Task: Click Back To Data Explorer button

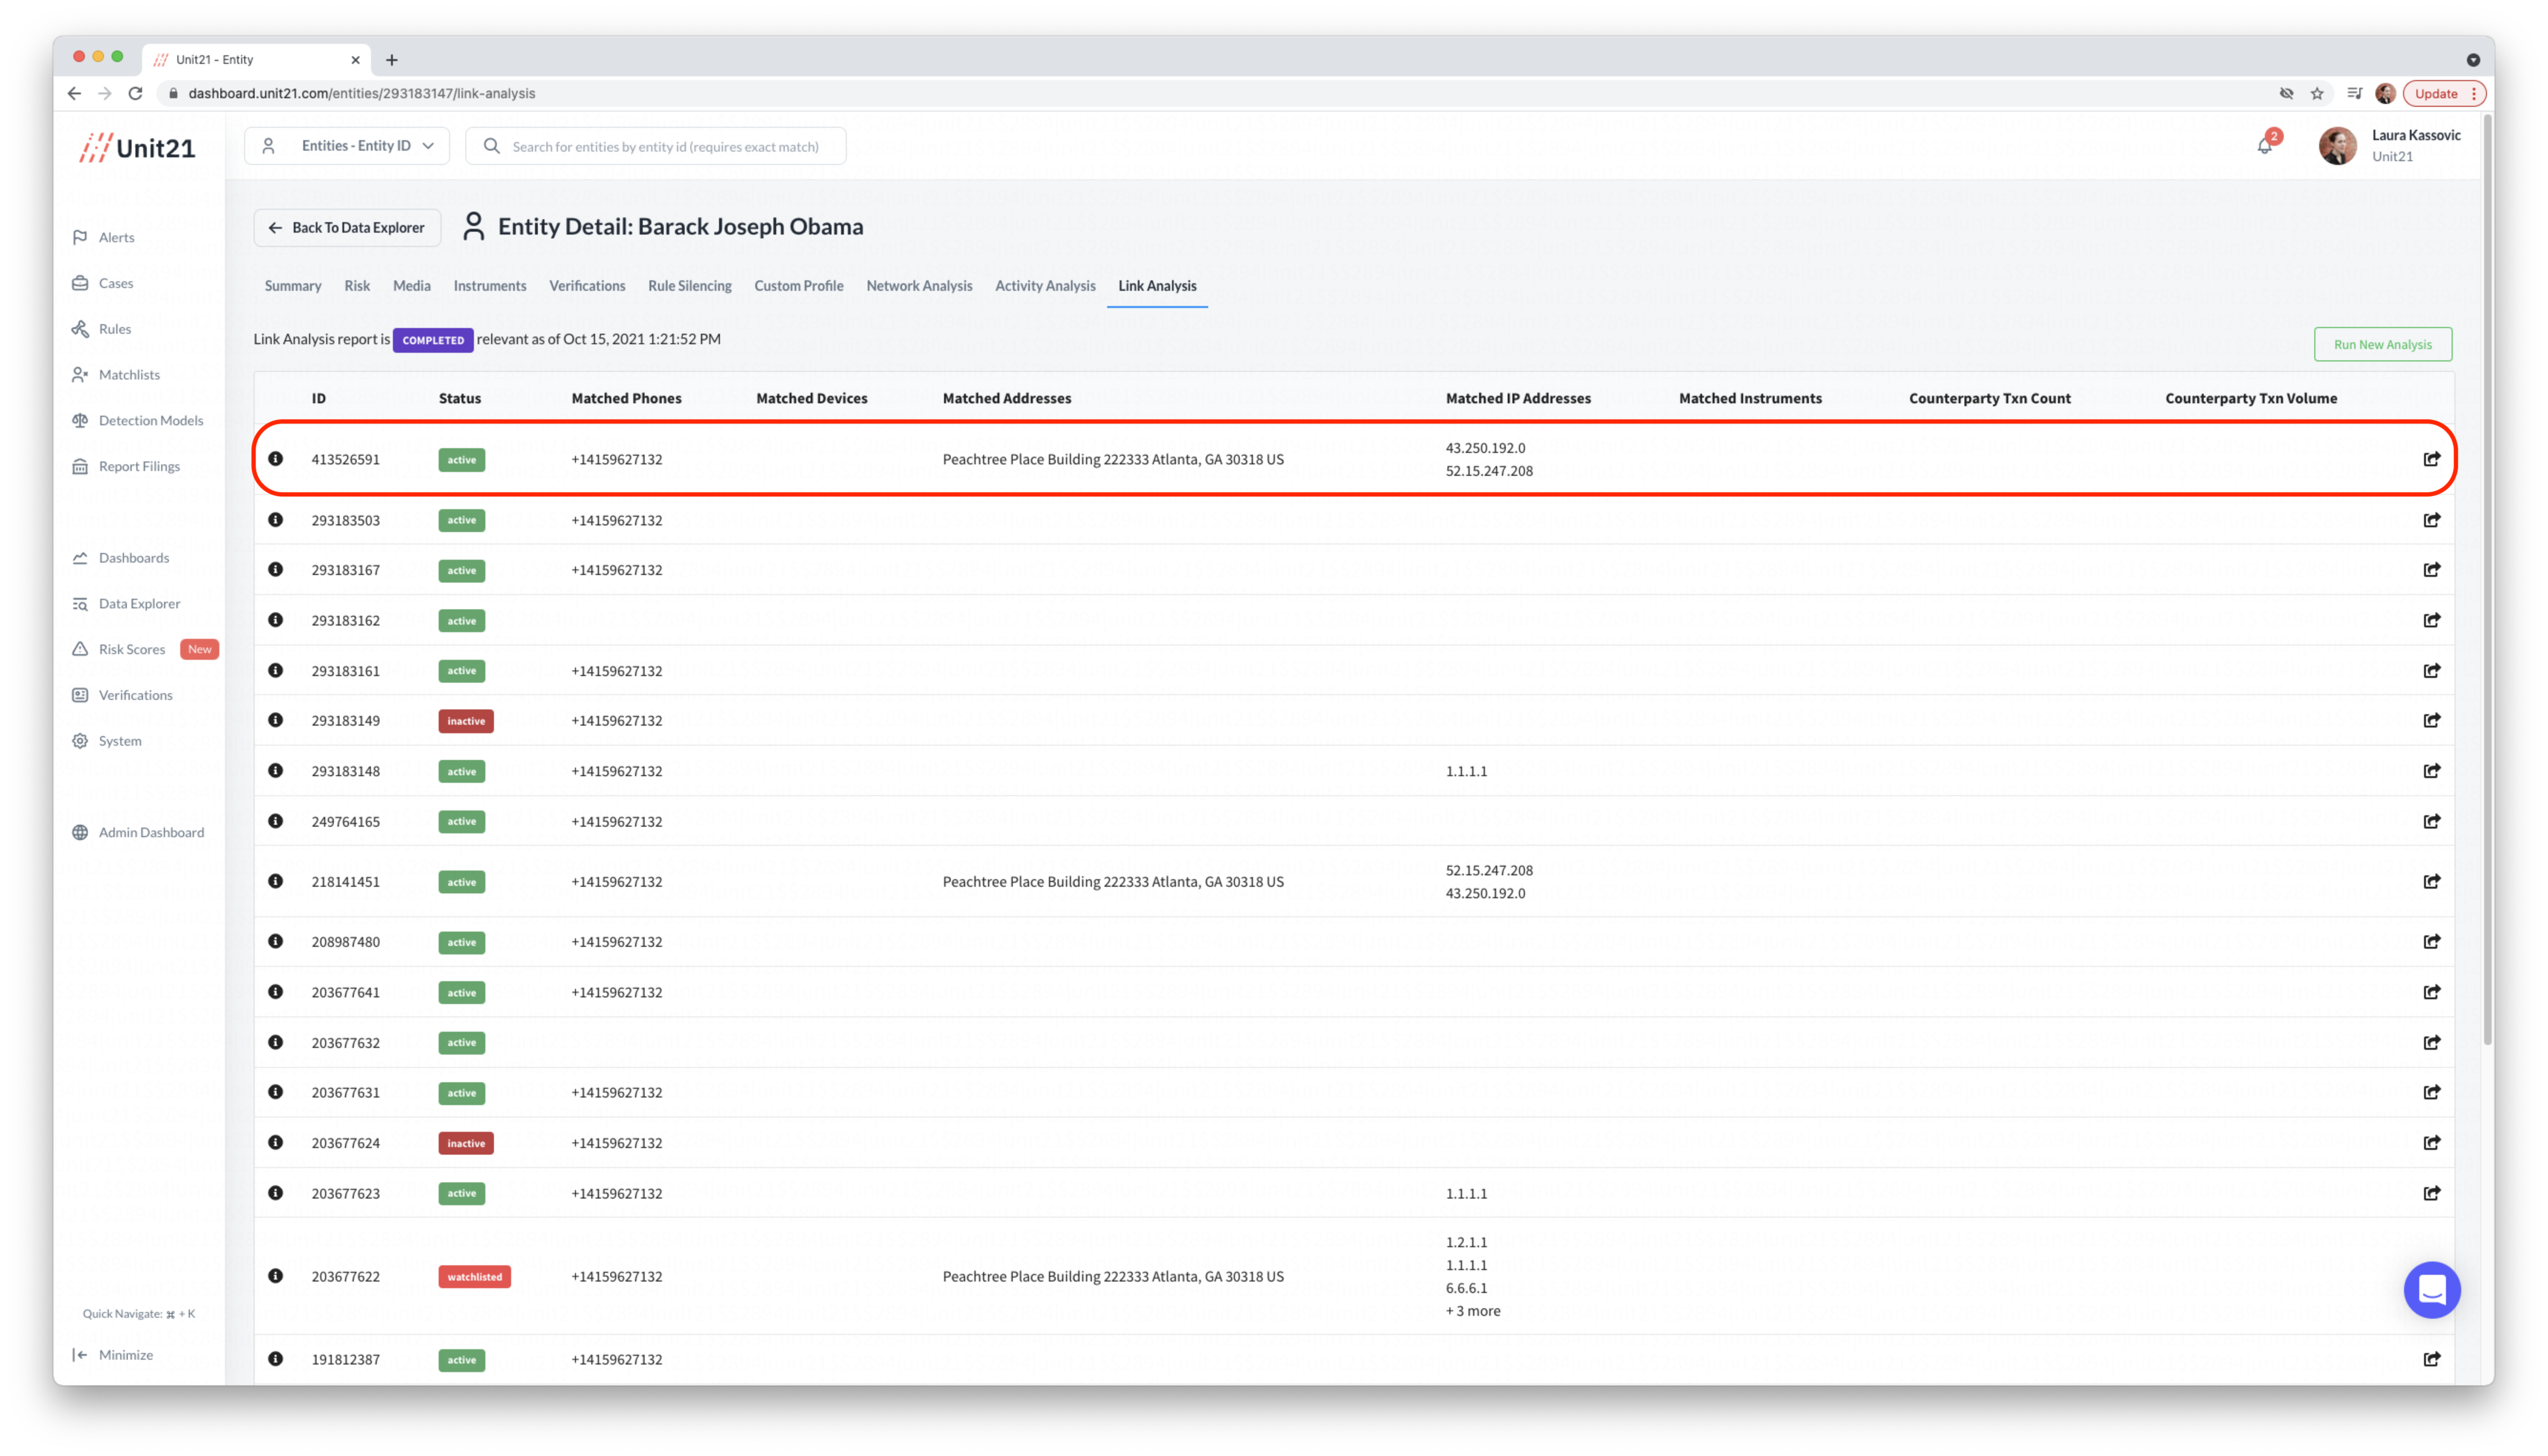Action: pos(347,228)
